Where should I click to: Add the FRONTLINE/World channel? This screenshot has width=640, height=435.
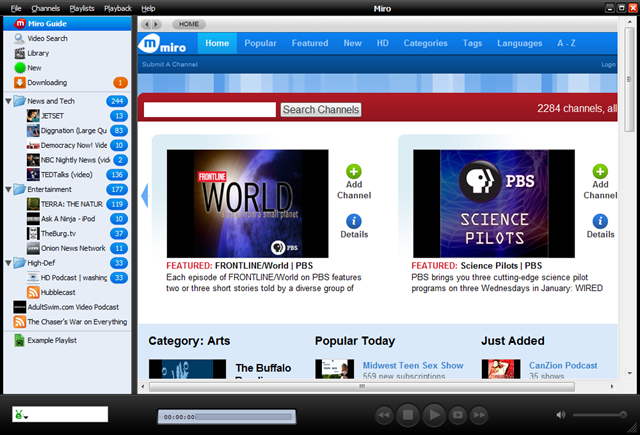tap(354, 182)
